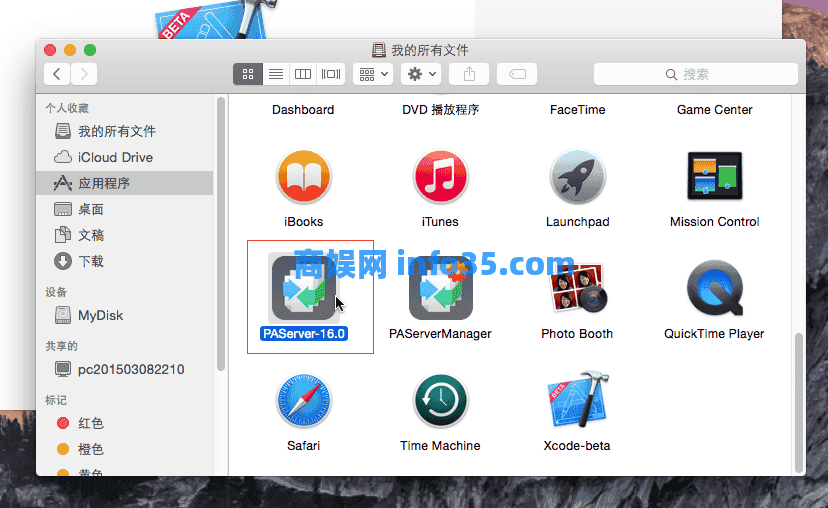Open the arrange items dropdown

373,74
